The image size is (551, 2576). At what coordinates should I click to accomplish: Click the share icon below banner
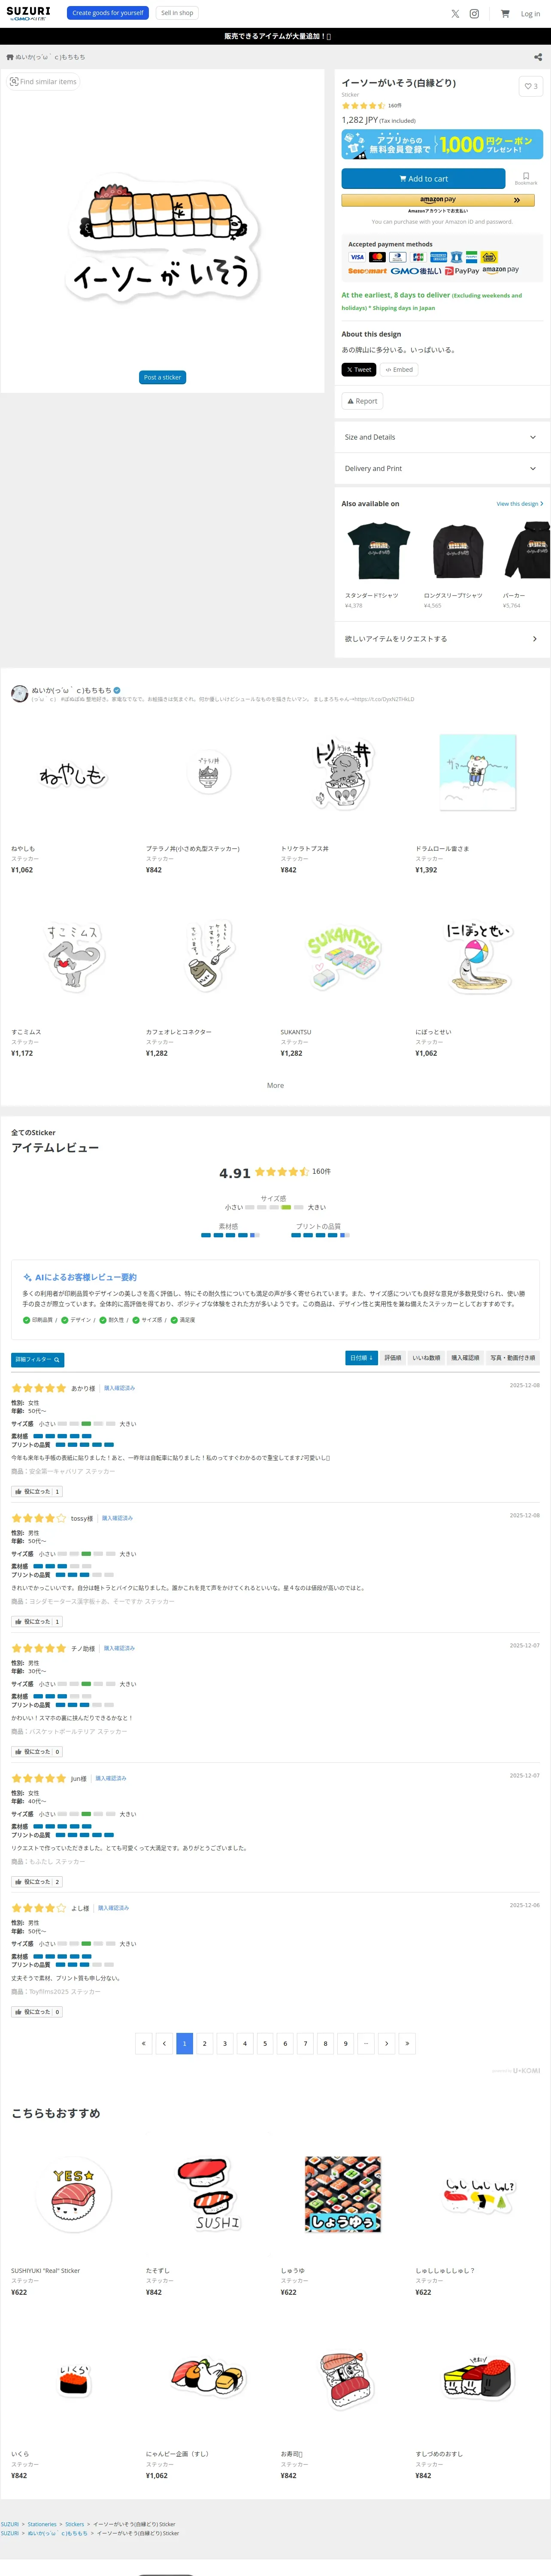[538, 57]
